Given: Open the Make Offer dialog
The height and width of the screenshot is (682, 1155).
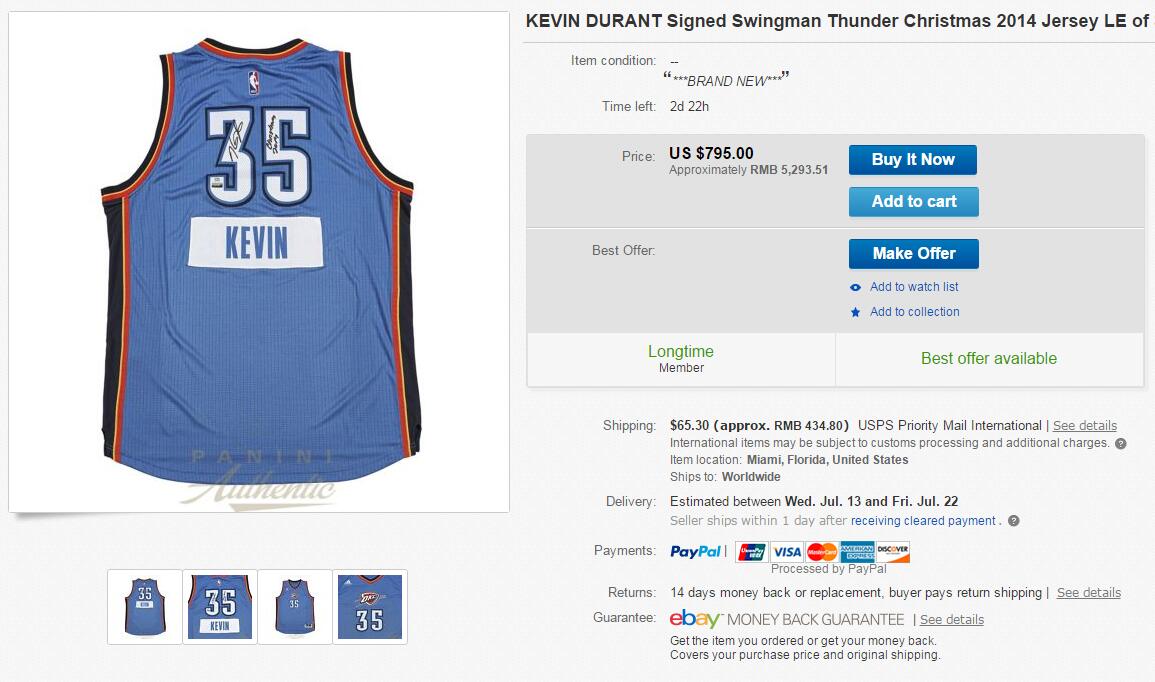Looking at the screenshot, I should pos(913,254).
